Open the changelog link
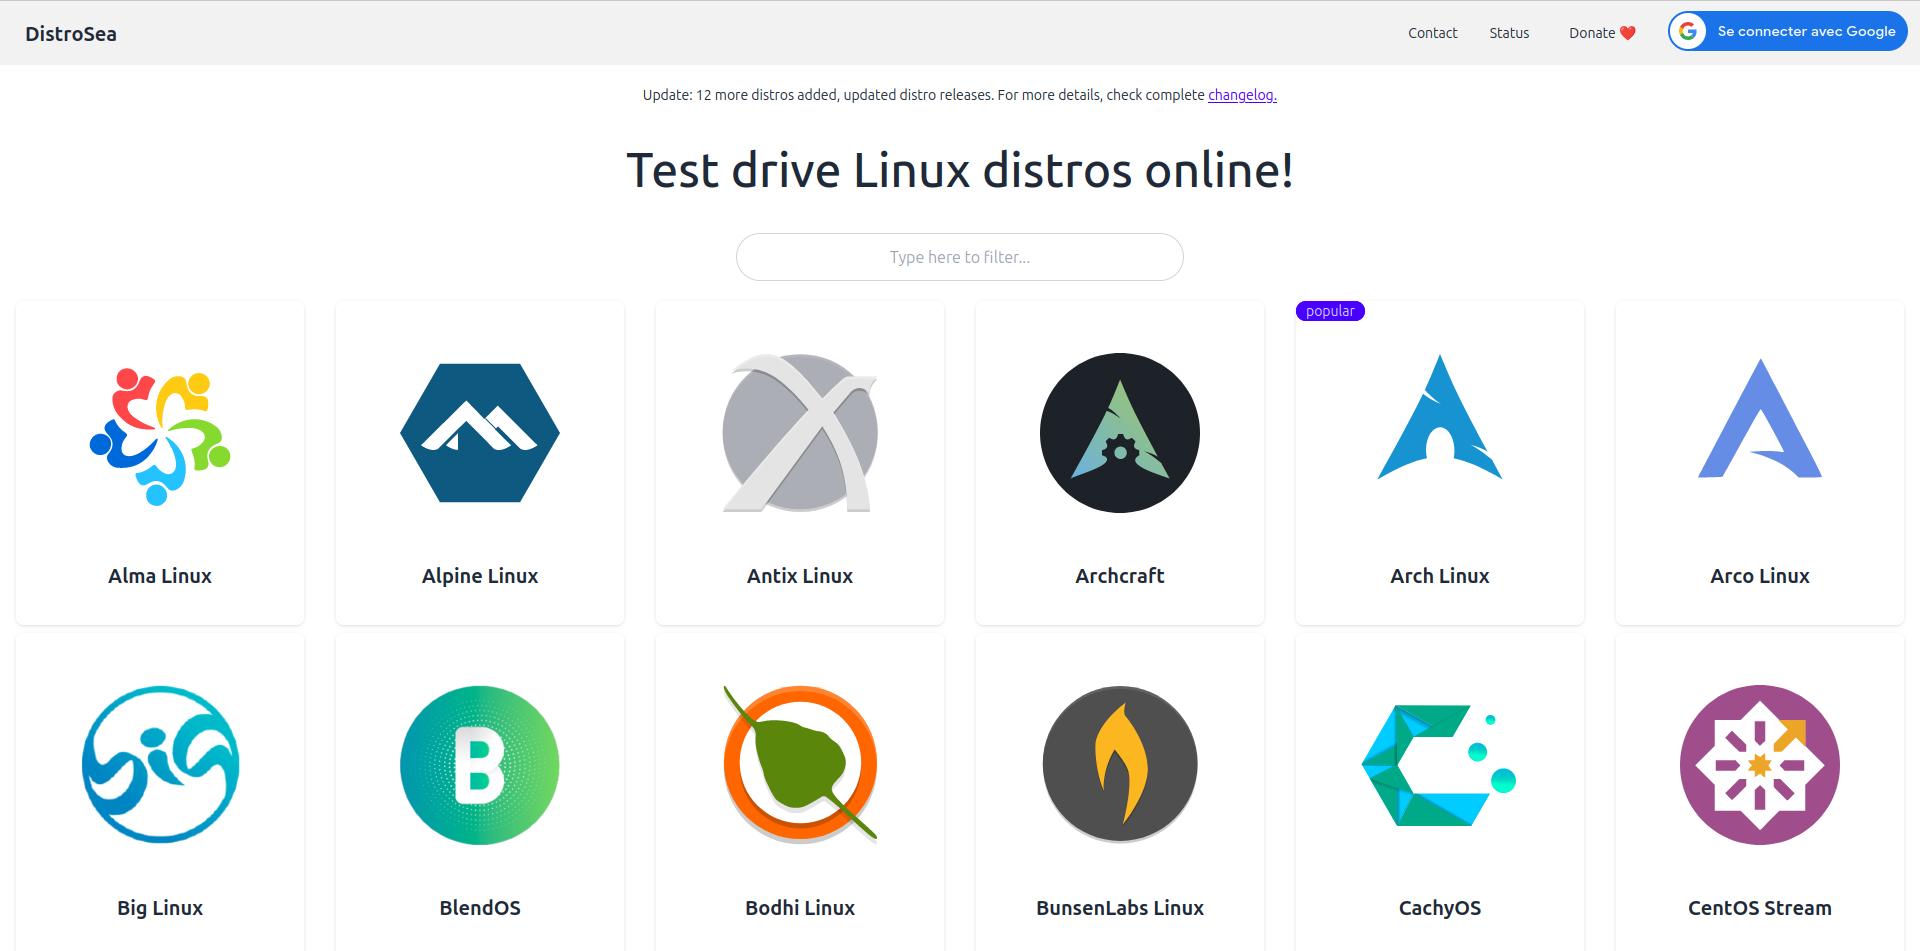 (1242, 95)
